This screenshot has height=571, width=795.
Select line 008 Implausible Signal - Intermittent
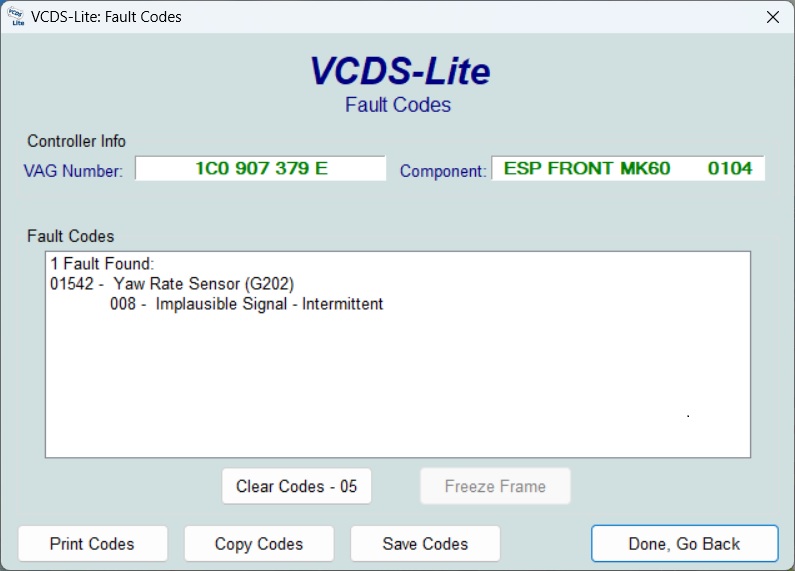tap(246, 304)
